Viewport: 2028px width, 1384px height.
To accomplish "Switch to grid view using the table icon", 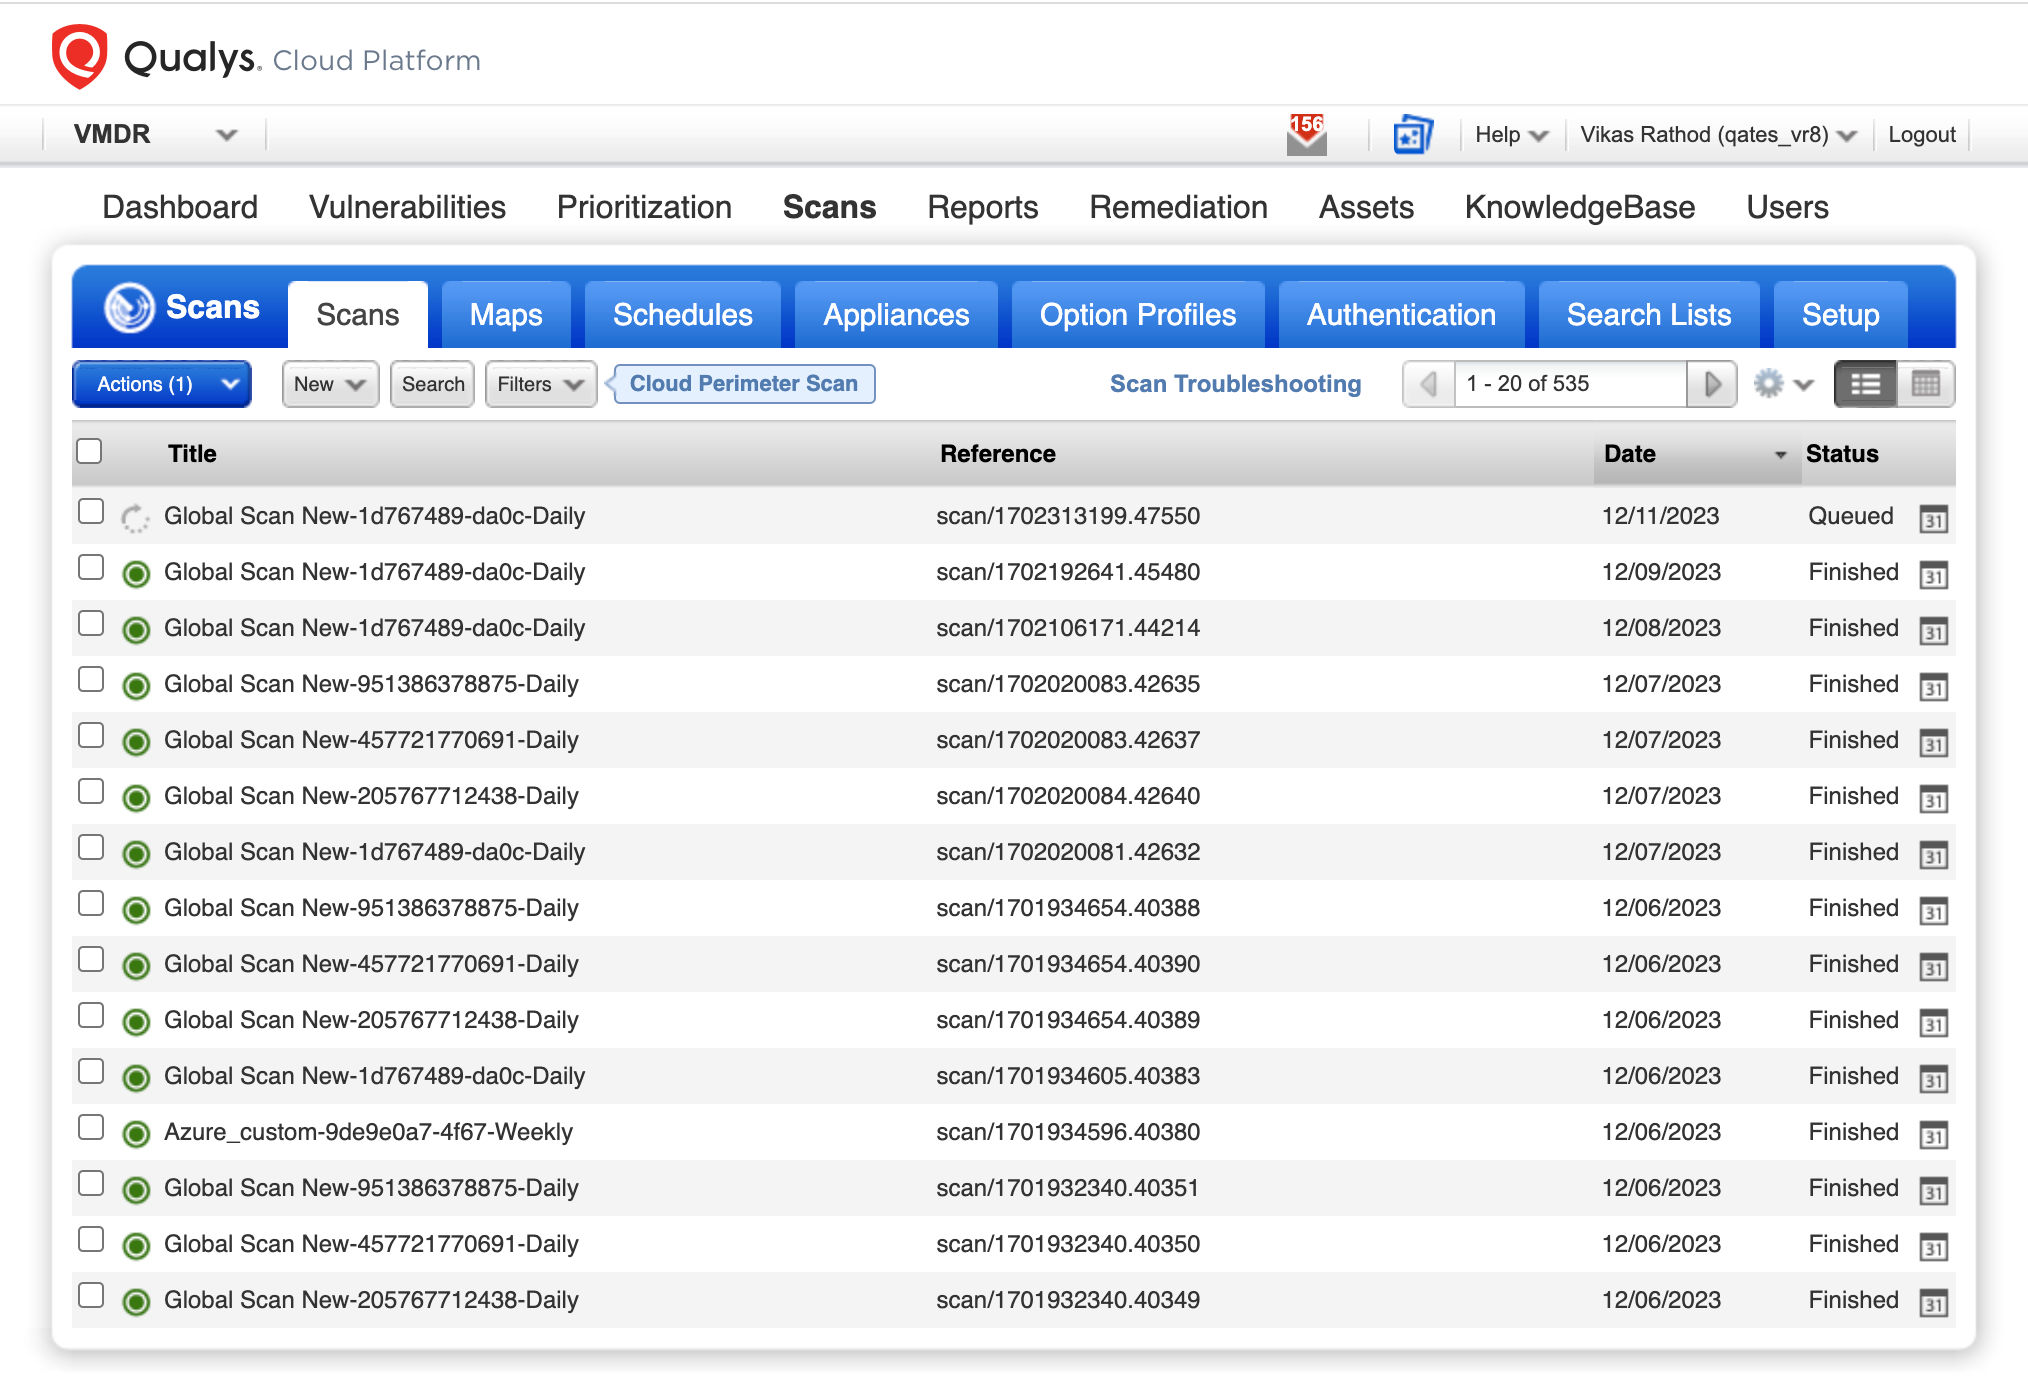I will (1927, 383).
